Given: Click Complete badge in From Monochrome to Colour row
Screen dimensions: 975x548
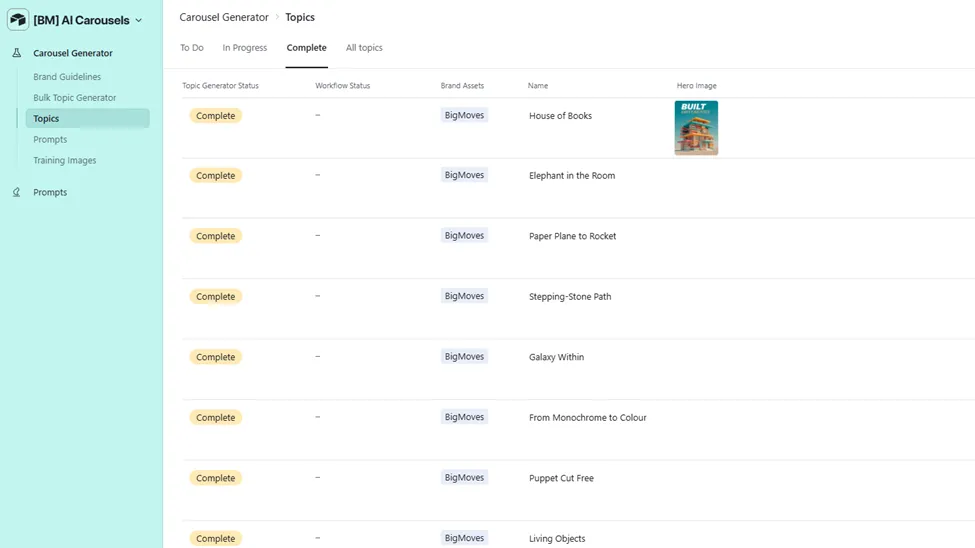Looking at the screenshot, I should (216, 417).
